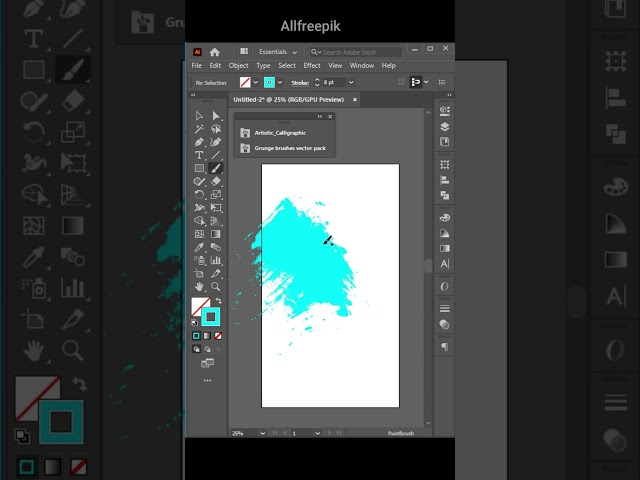This screenshot has height=480, width=640.
Task: Choose the Scale tool
Action: [x=216, y=195]
